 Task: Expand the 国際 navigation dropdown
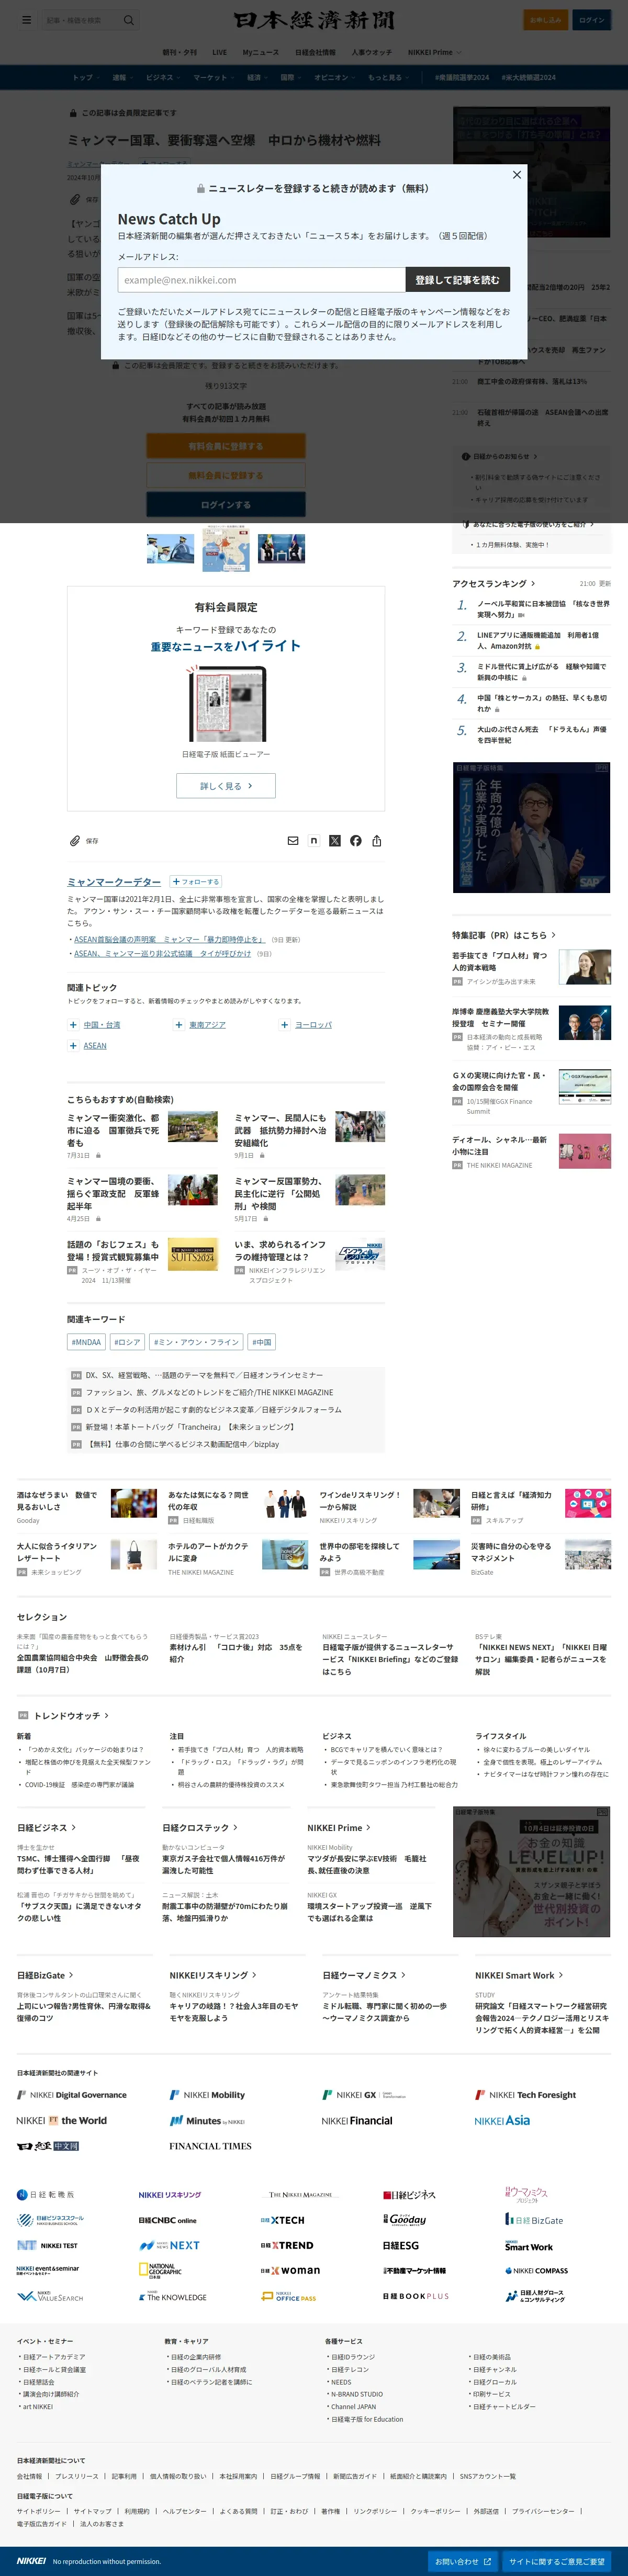(291, 77)
